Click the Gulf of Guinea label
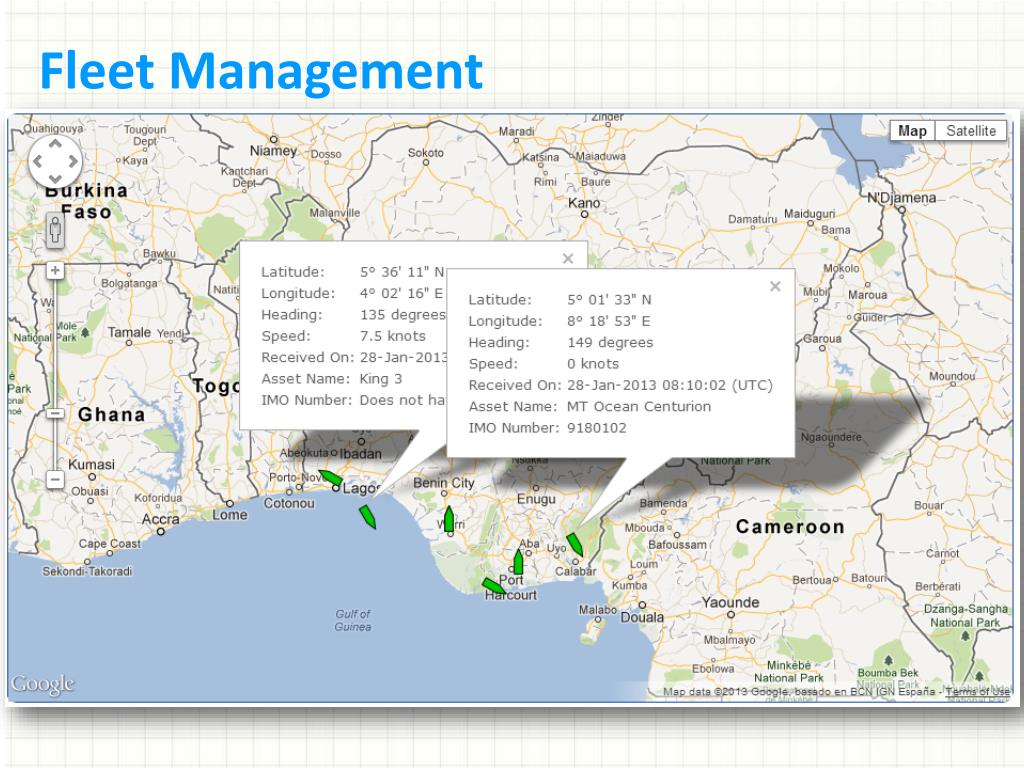Image resolution: width=1024 pixels, height=768 pixels. tap(353, 620)
